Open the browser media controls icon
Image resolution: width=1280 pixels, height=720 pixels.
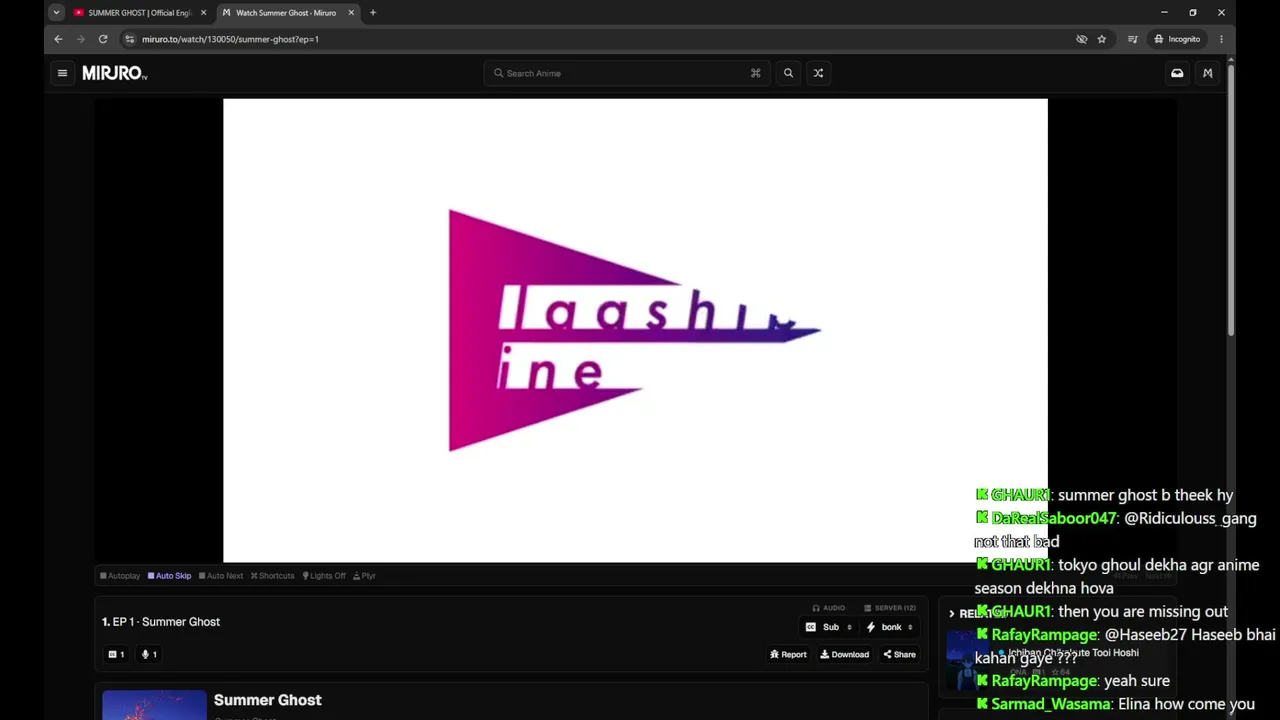point(1133,39)
